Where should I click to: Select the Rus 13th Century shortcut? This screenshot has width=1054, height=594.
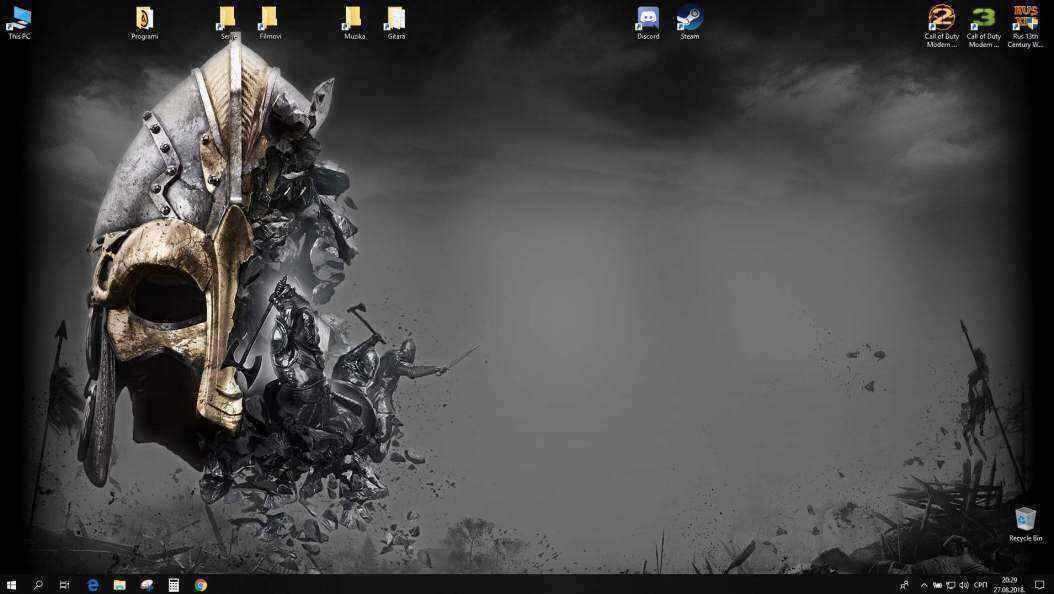1025,27
